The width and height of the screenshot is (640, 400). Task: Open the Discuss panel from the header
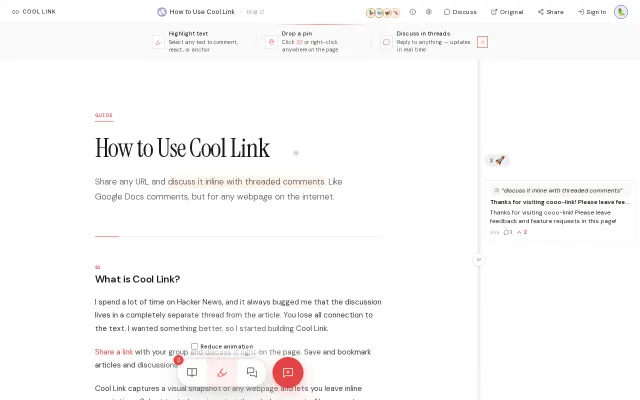click(x=460, y=12)
